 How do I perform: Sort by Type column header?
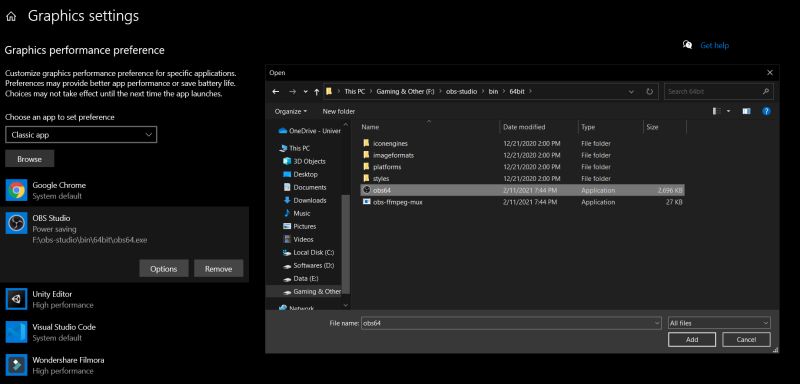(x=588, y=127)
